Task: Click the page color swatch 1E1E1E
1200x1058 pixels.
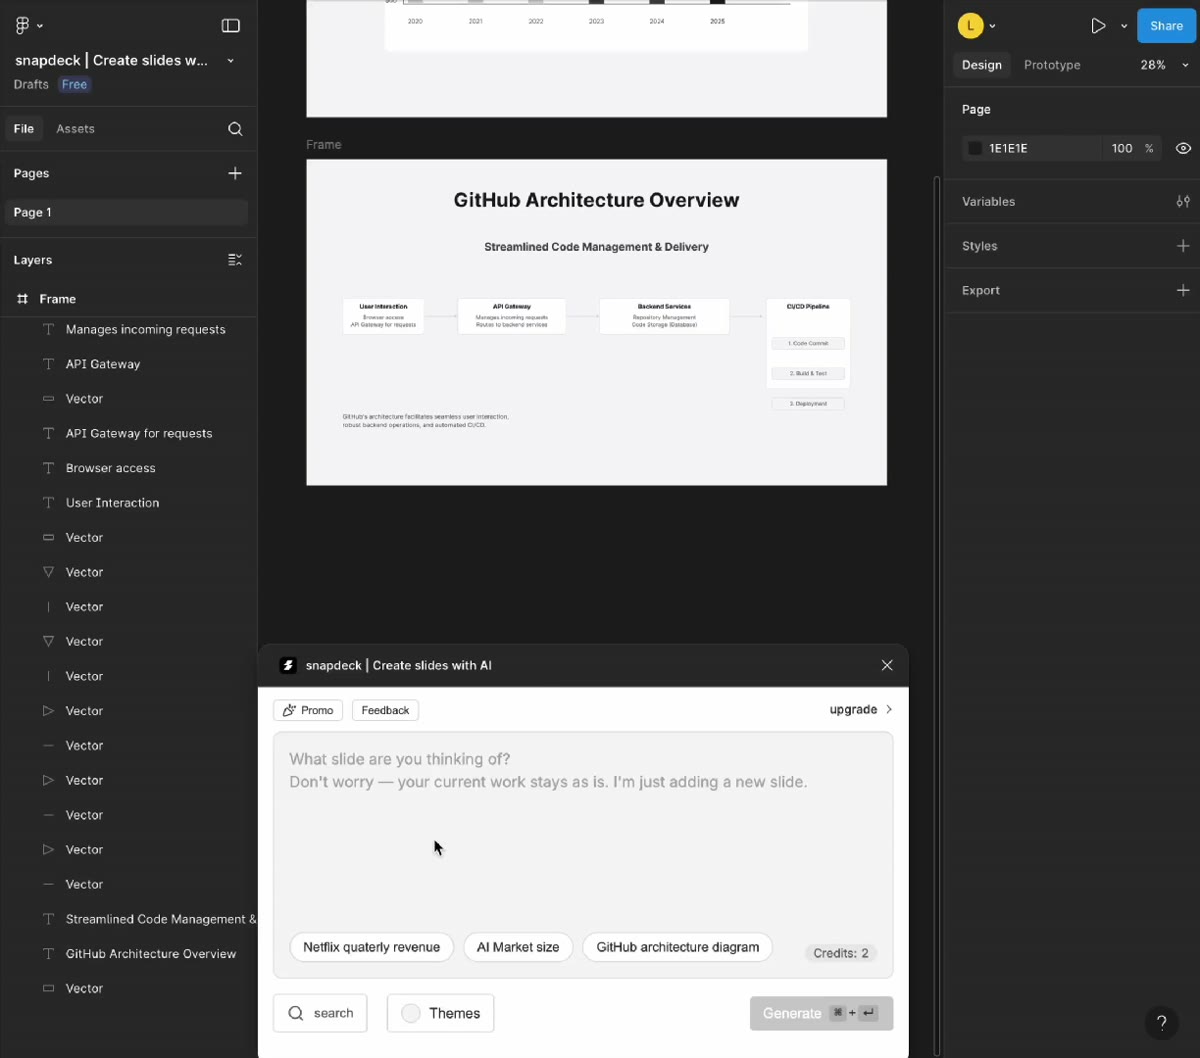Action: (x=975, y=148)
